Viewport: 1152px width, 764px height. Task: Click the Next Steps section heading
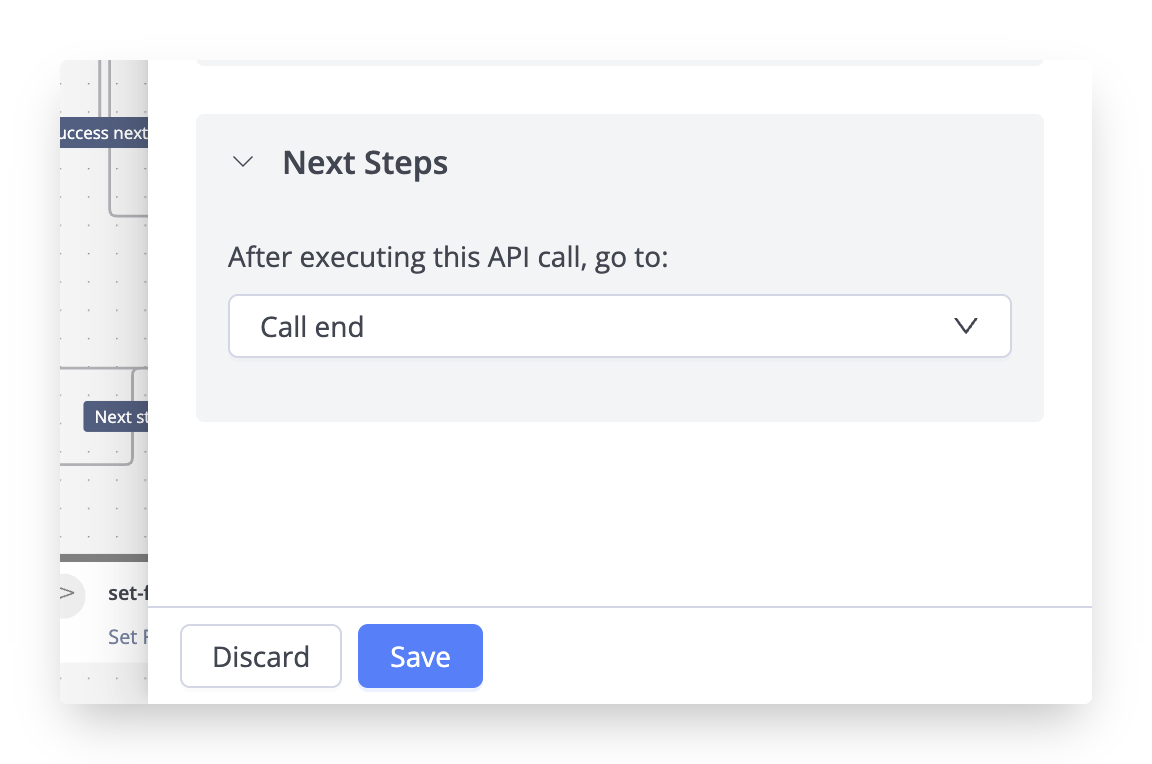tap(365, 162)
